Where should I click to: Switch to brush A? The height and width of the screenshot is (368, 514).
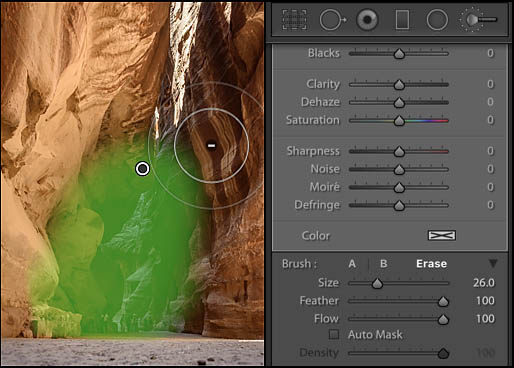click(x=352, y=264)
